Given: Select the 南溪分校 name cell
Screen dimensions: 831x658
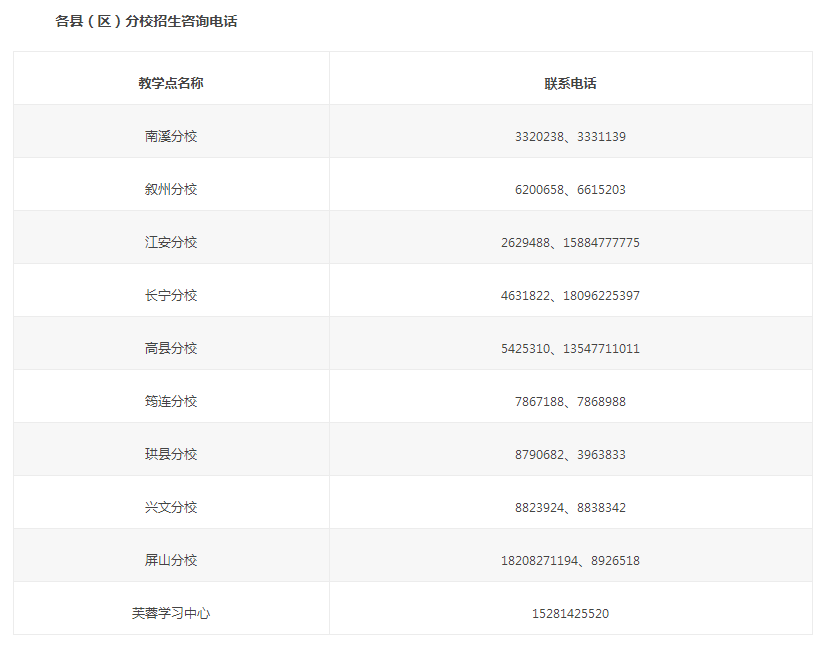Looking at the screenshot, I should click(171, 136).
